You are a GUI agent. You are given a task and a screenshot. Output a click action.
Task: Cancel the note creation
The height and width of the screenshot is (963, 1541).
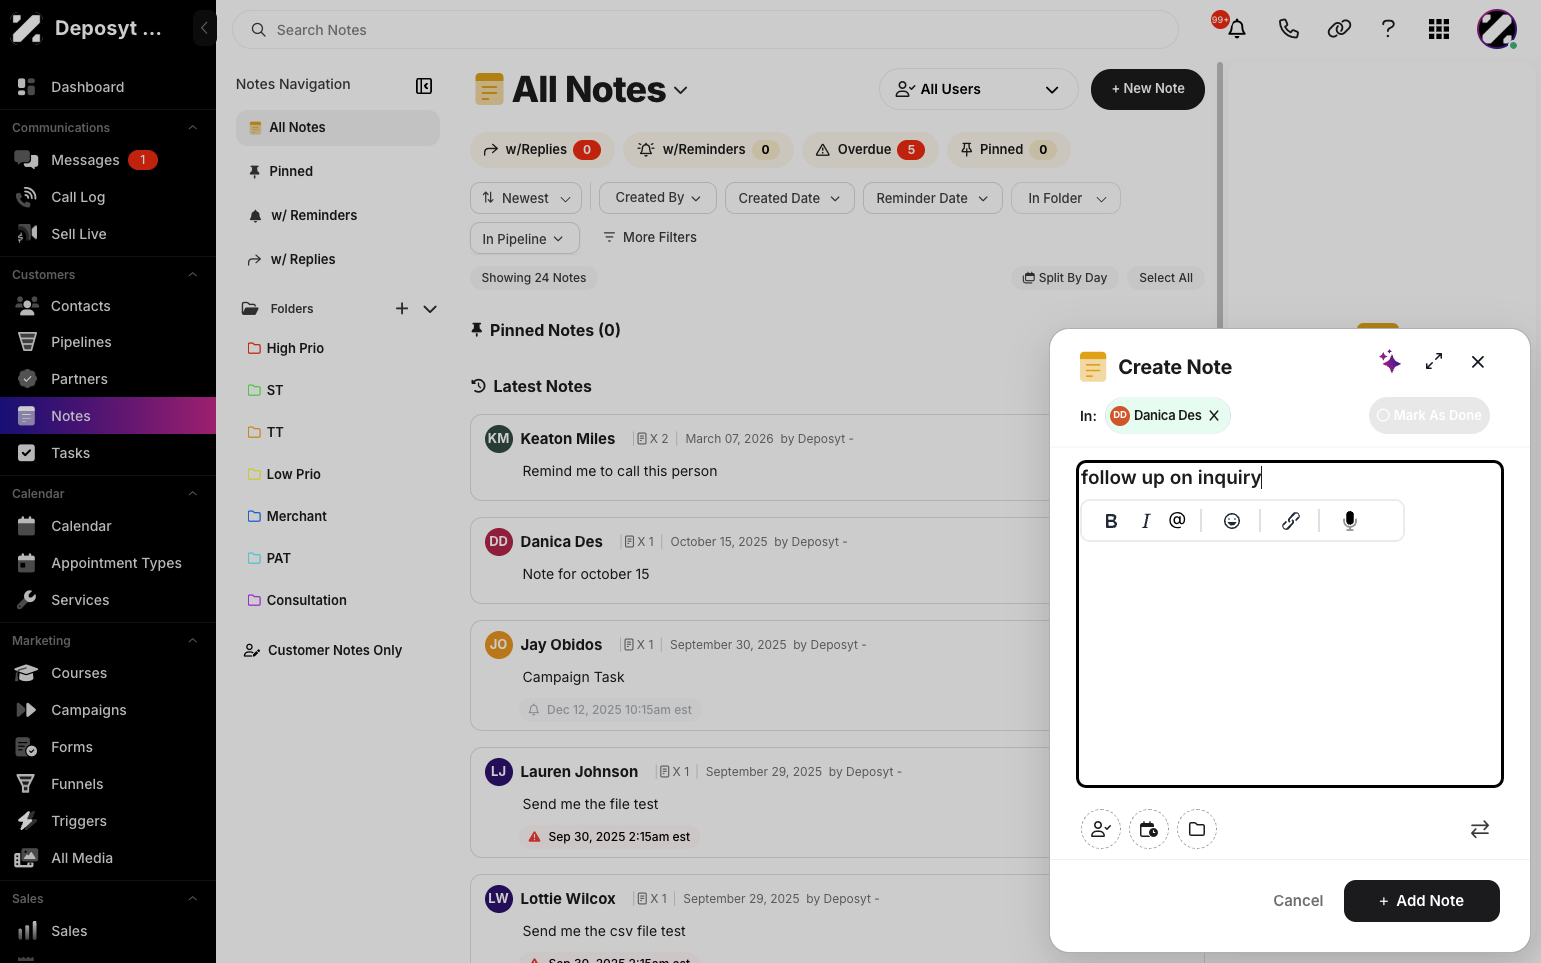click(1298, 901)
